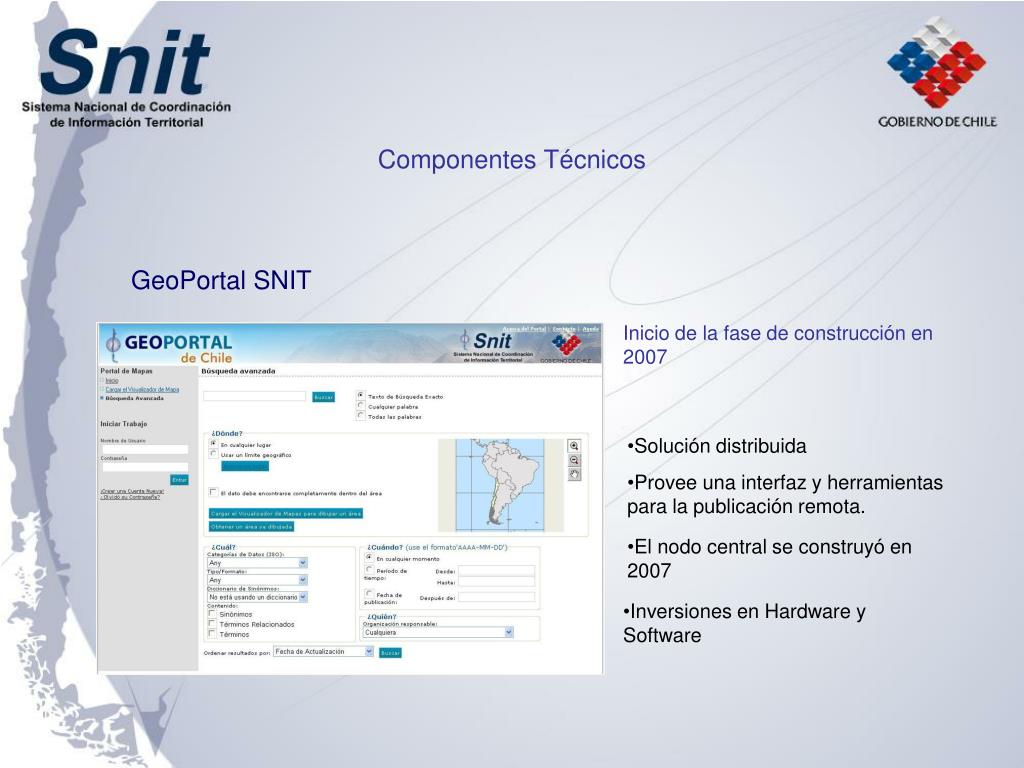Click 'Cargar el Visualizador de Mapas para dibujar' button
Image resolution: width=1024 pixels, height=768 pixels.
click(285, 513)
